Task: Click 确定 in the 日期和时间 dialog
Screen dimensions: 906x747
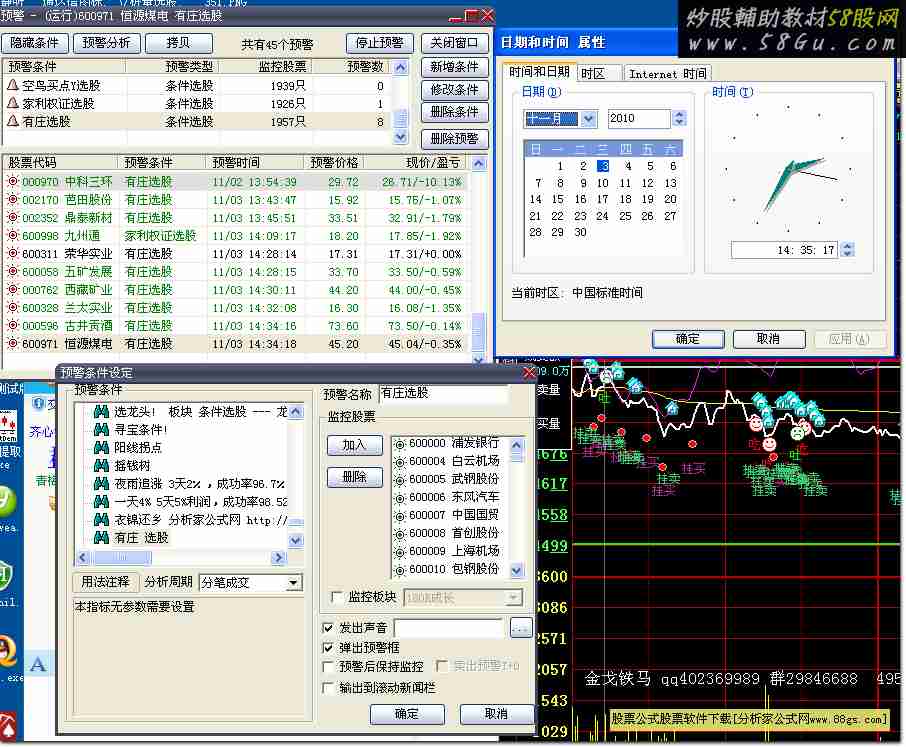Action: (x=688, y=339)
